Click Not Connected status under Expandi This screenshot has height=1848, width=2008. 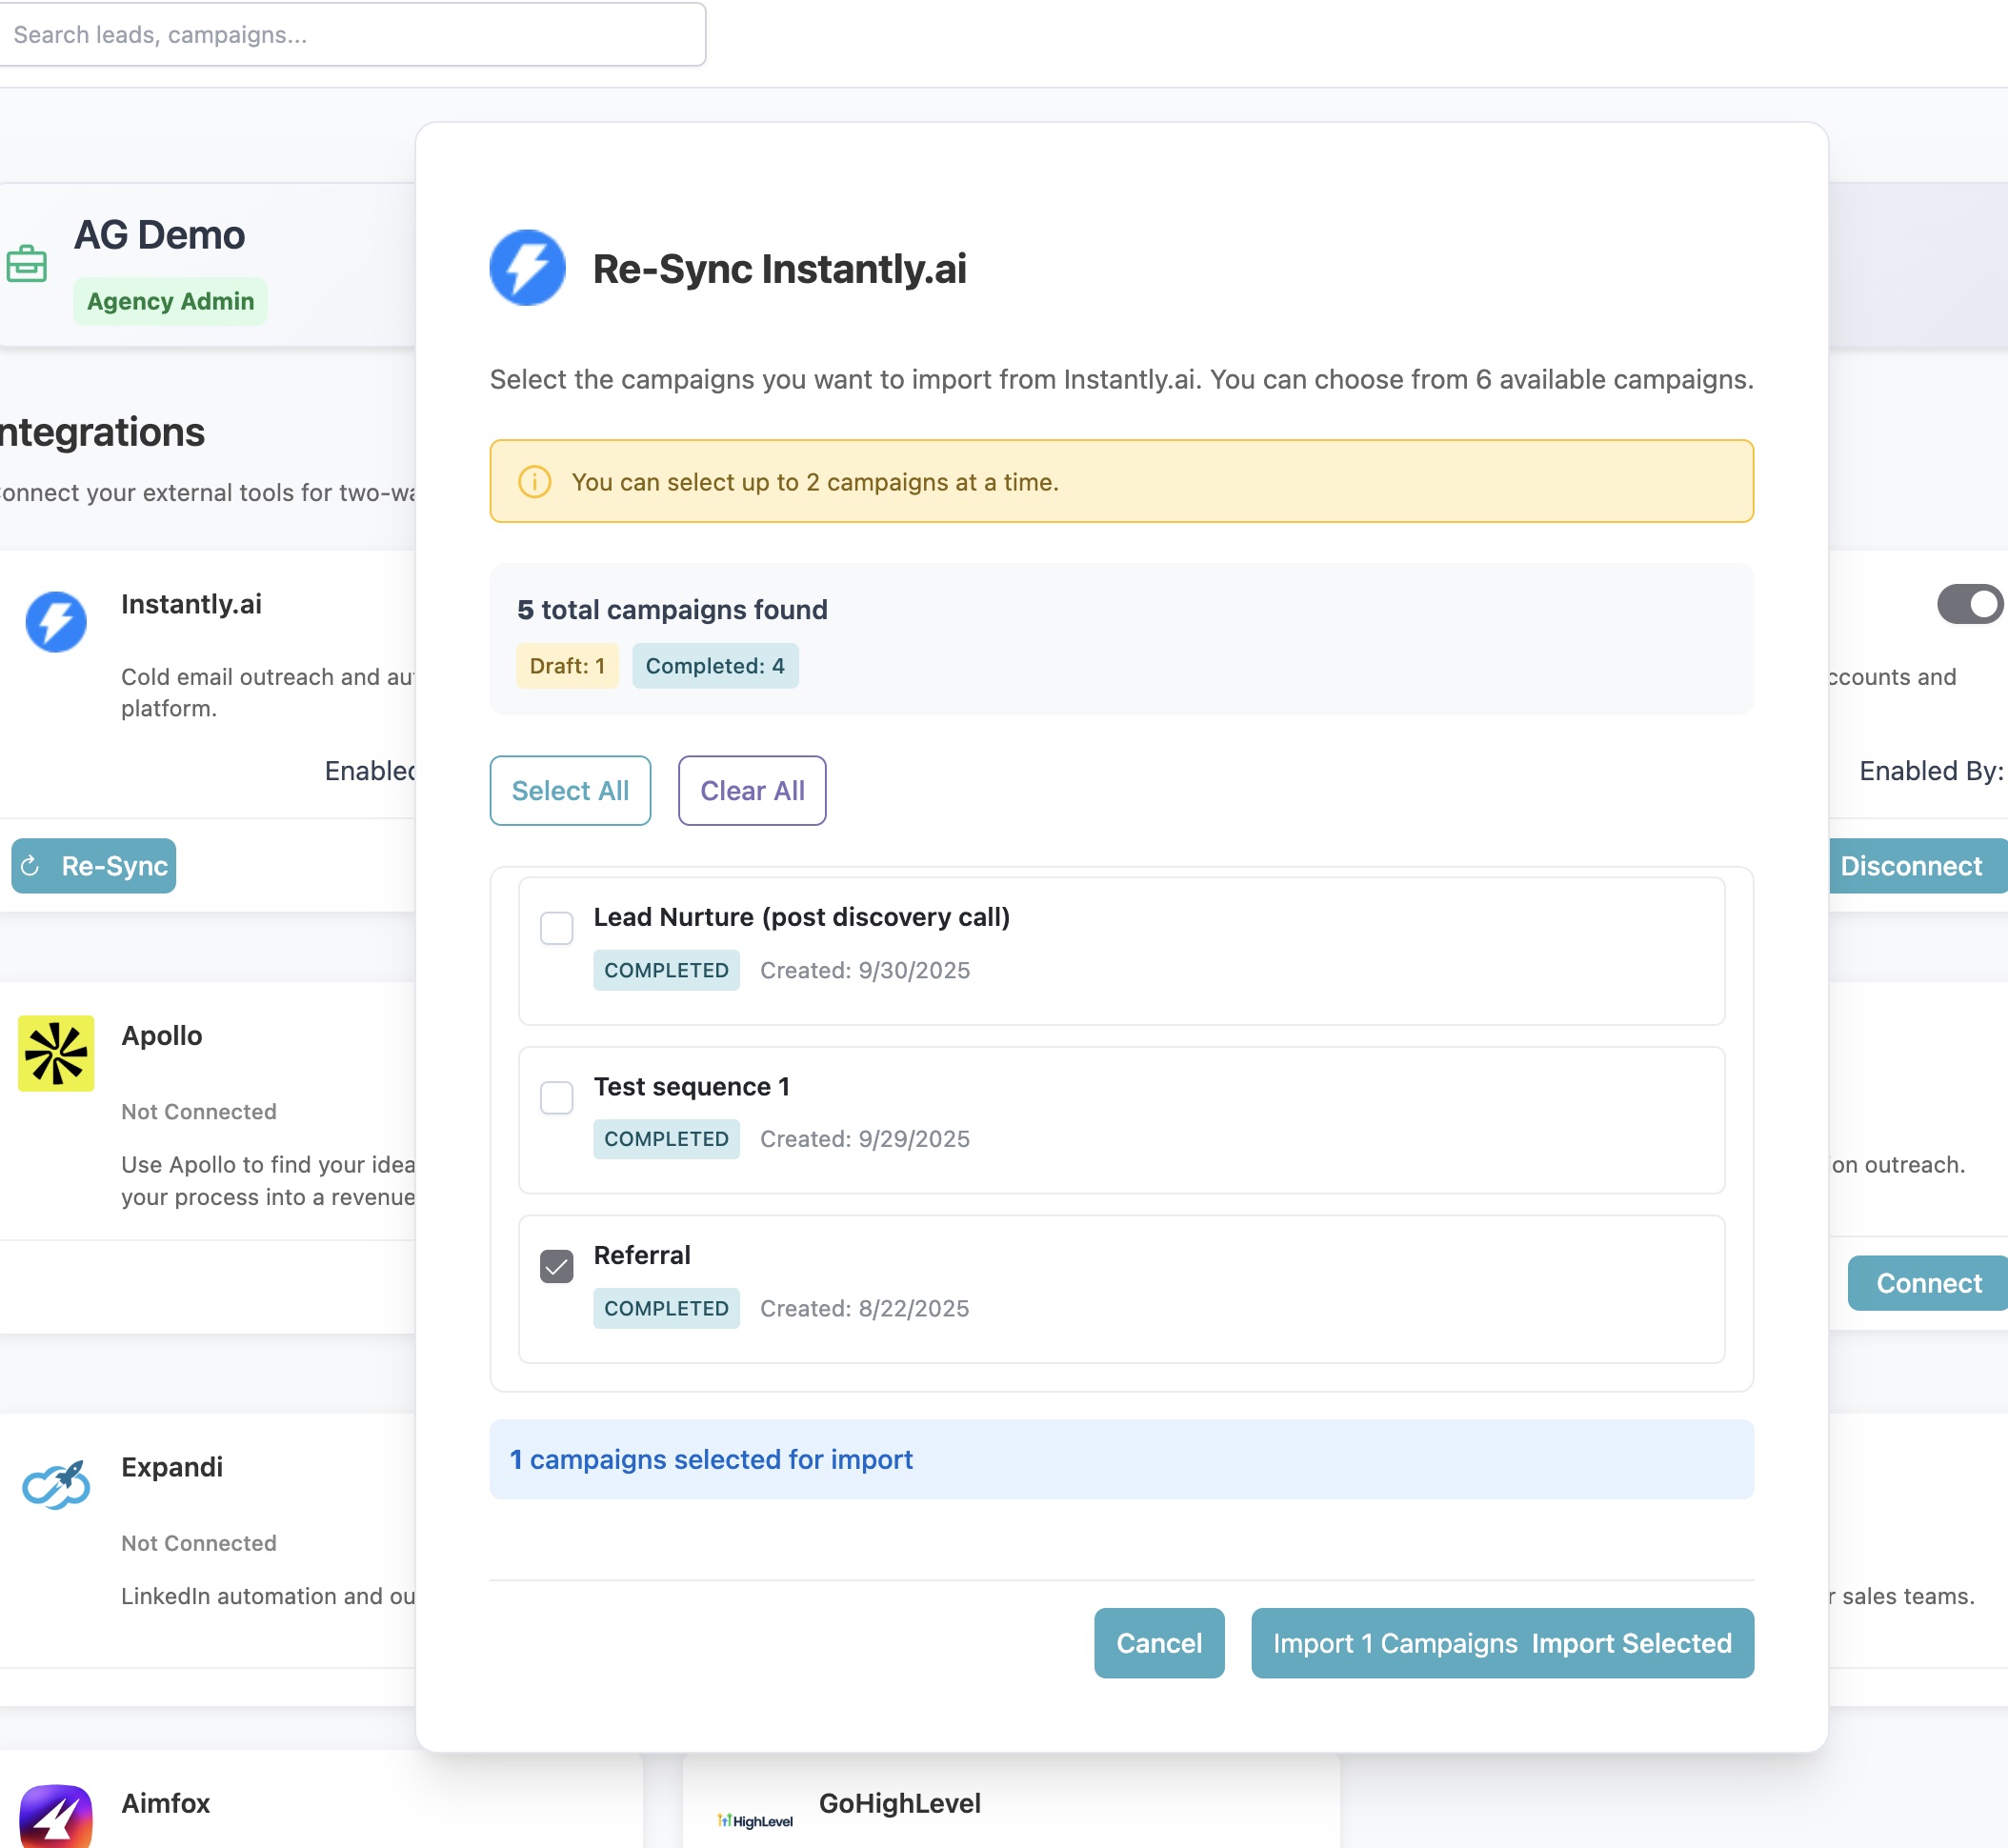(199, 1543)
